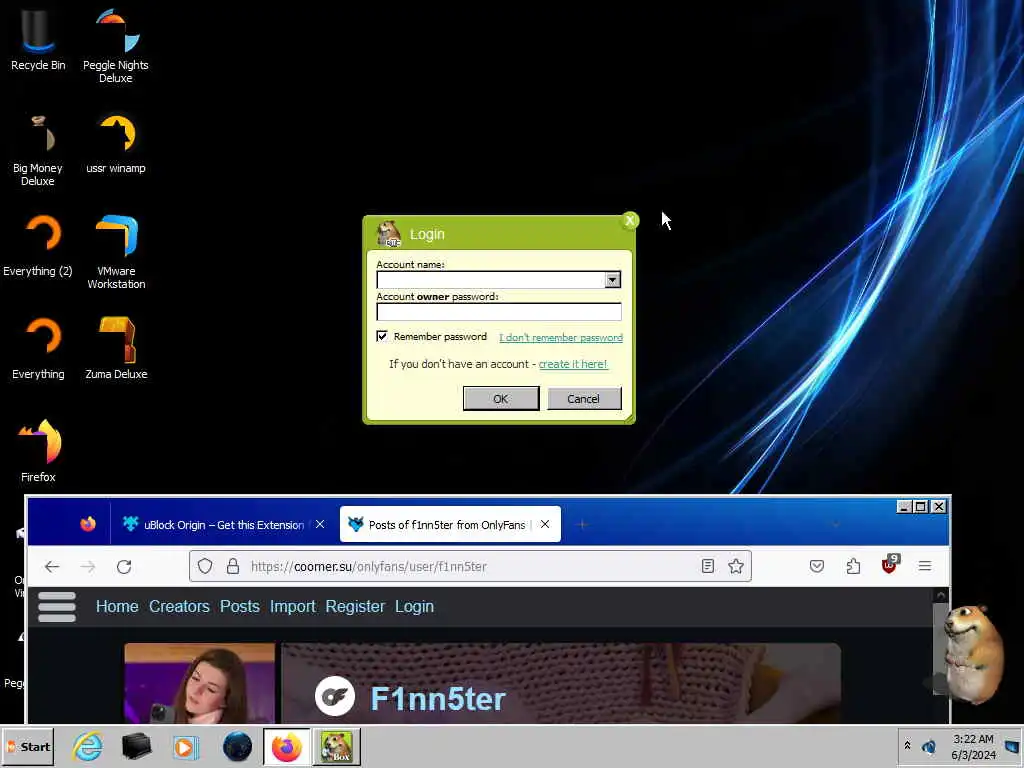Open the blue globe taskbar icon
The width and height of the screenshot is (1024, 768).
coord(237,746)
